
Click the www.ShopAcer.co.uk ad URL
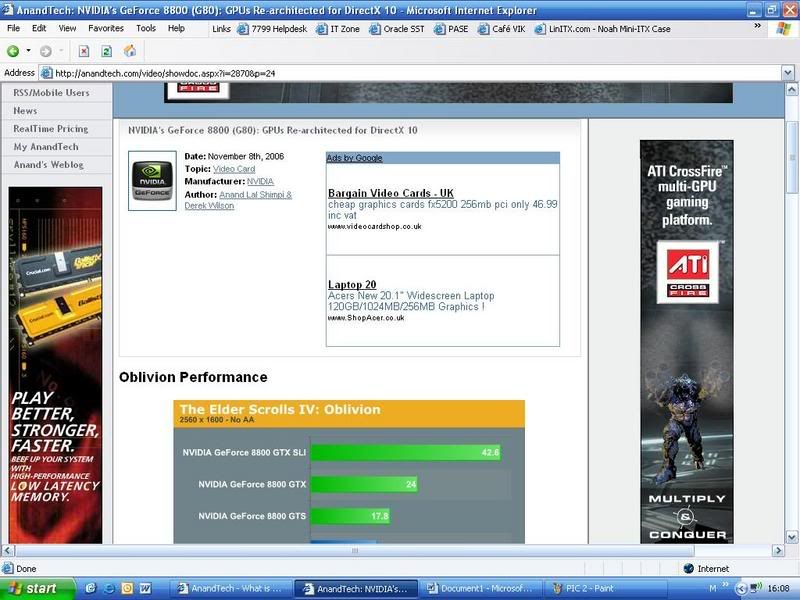(x=366, y=318)
